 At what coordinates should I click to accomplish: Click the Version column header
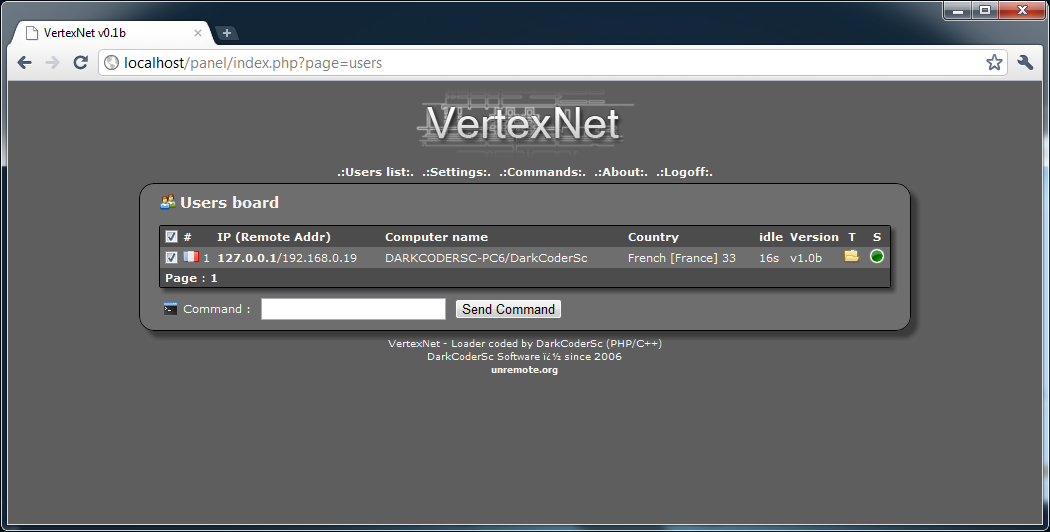point(814,237)
